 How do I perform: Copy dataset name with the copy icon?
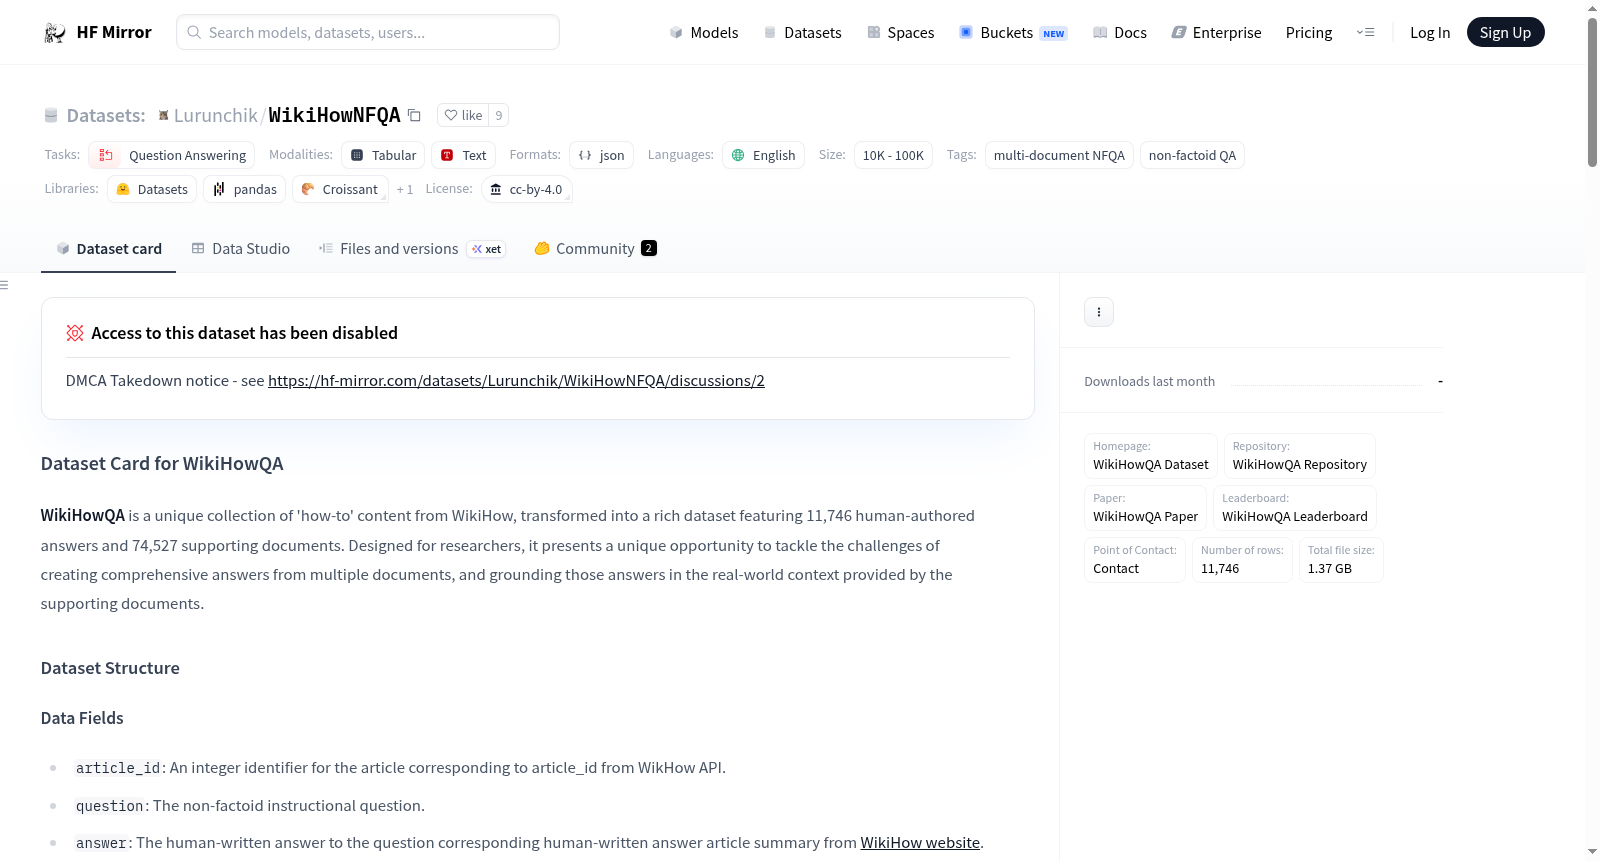point(414,115)
